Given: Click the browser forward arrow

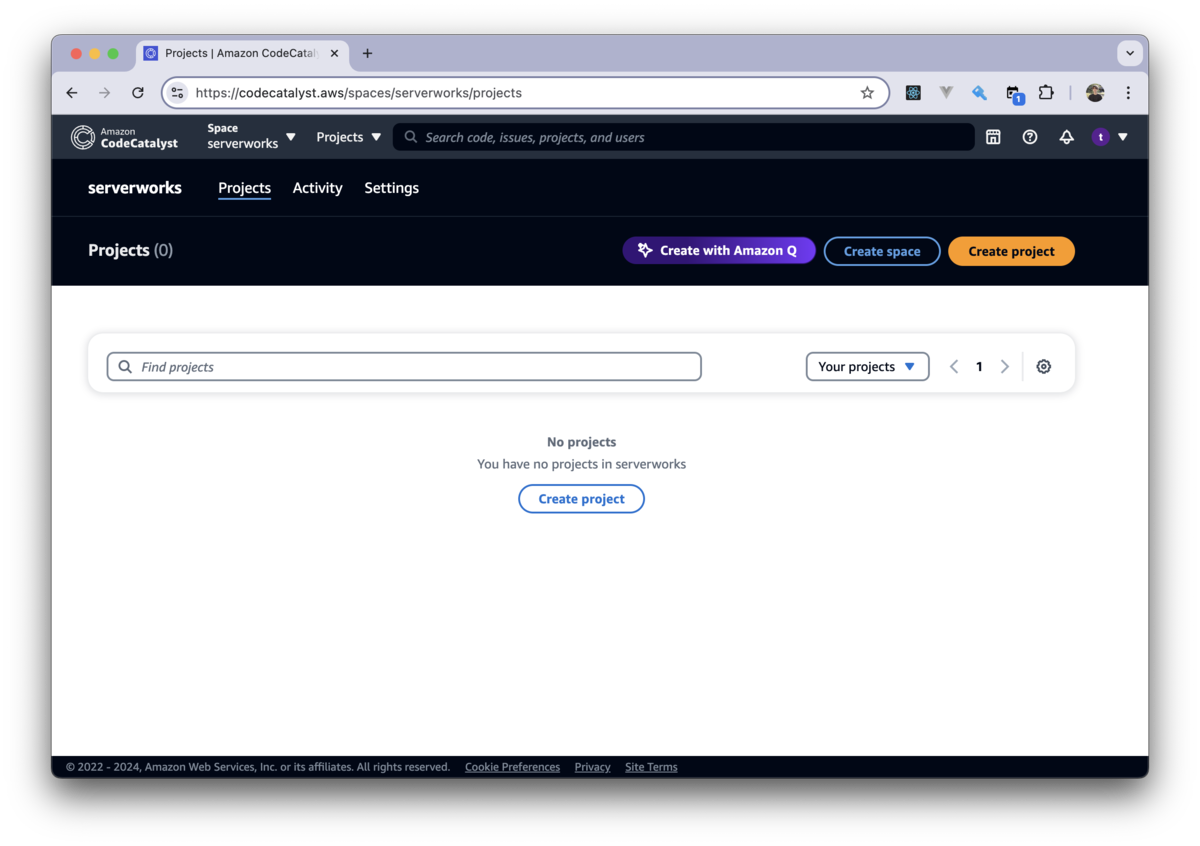Looking at the screenshot, I should pyautogui.click(x=105, y=93).
